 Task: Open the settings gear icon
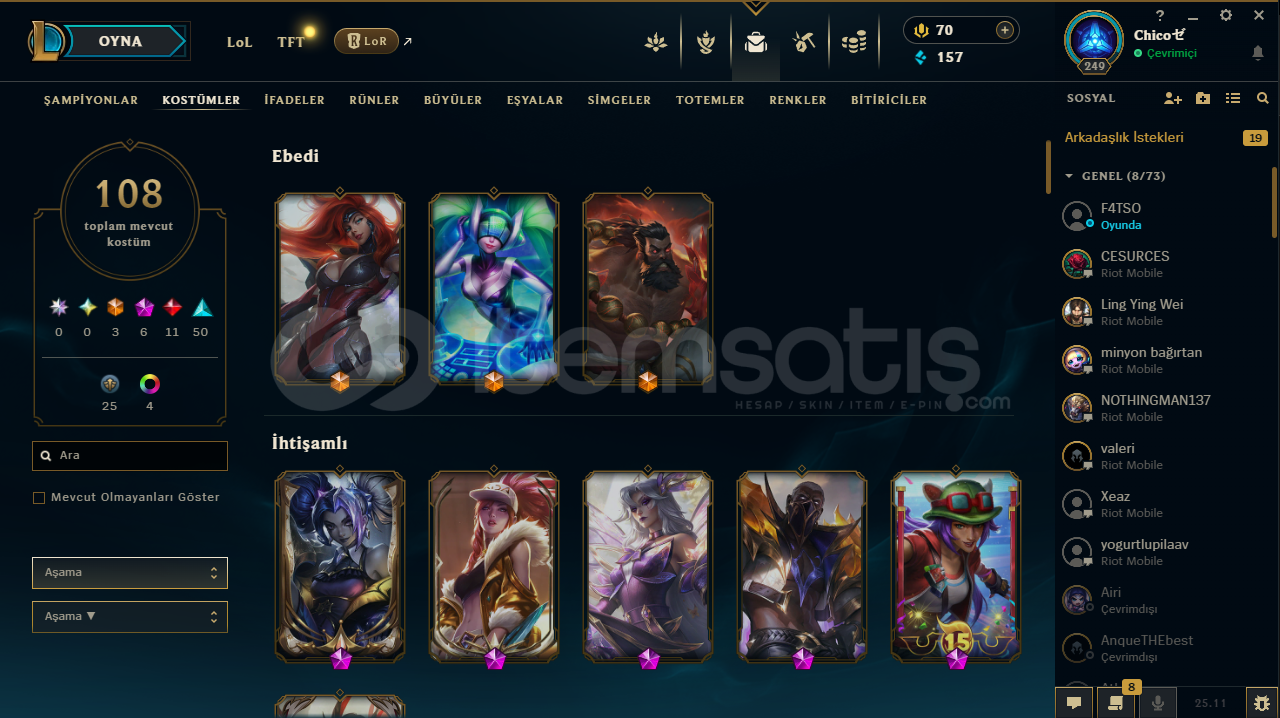[x=1226, y=15]
